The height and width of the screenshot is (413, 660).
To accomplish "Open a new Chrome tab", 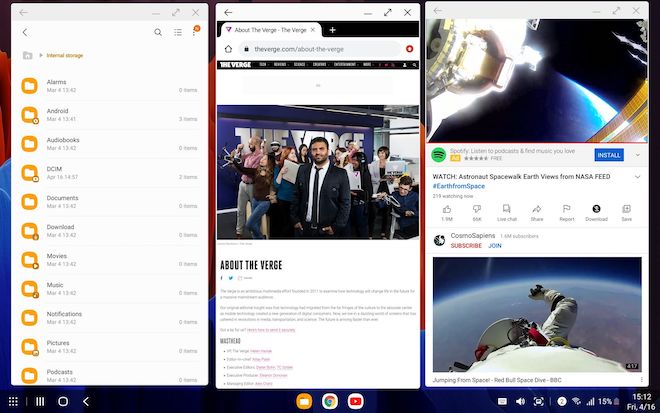I will 333,30.
